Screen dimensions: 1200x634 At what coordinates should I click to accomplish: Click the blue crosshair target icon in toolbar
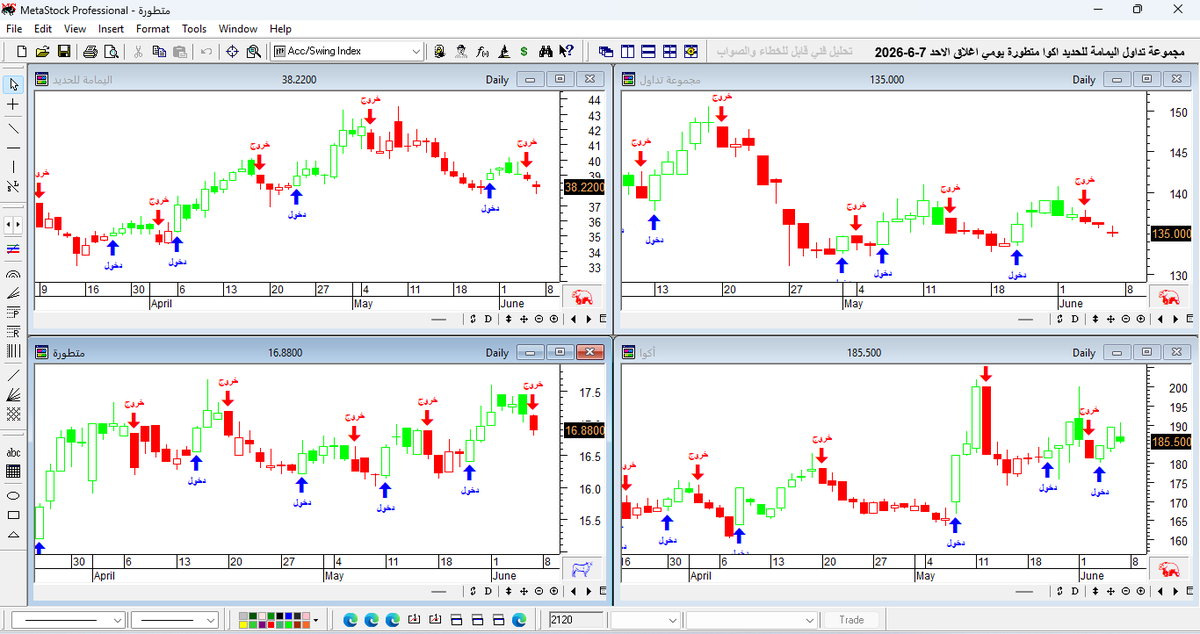coord(232,51)
